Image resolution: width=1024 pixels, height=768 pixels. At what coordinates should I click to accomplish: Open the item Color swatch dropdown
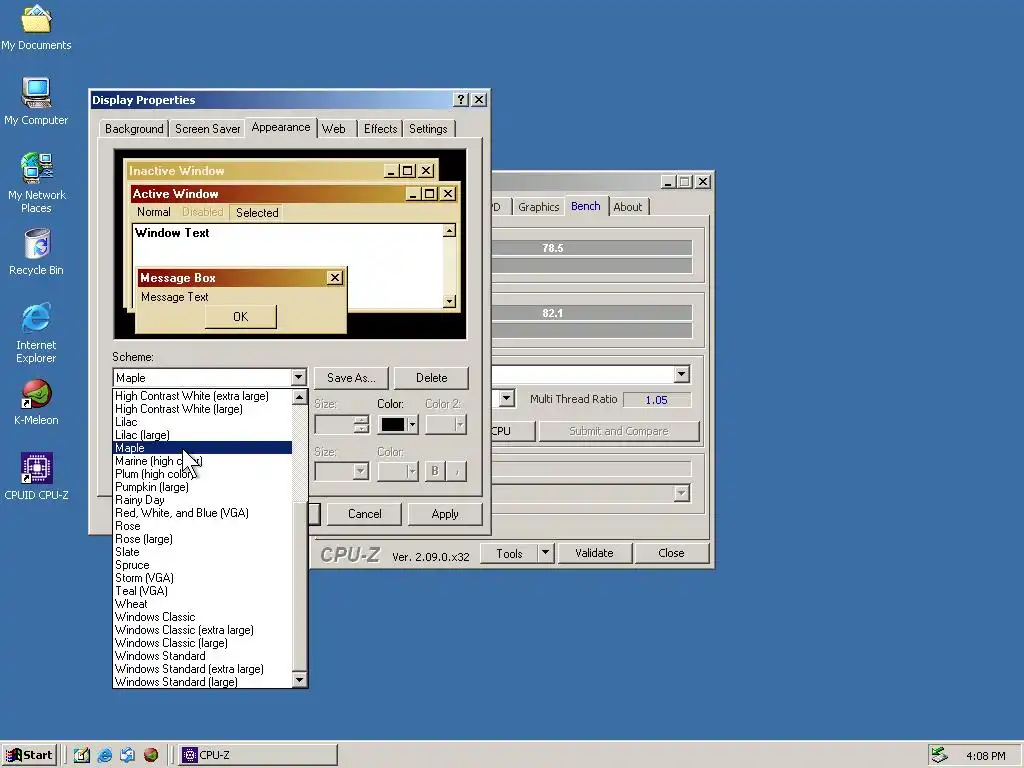coord(398,424)
